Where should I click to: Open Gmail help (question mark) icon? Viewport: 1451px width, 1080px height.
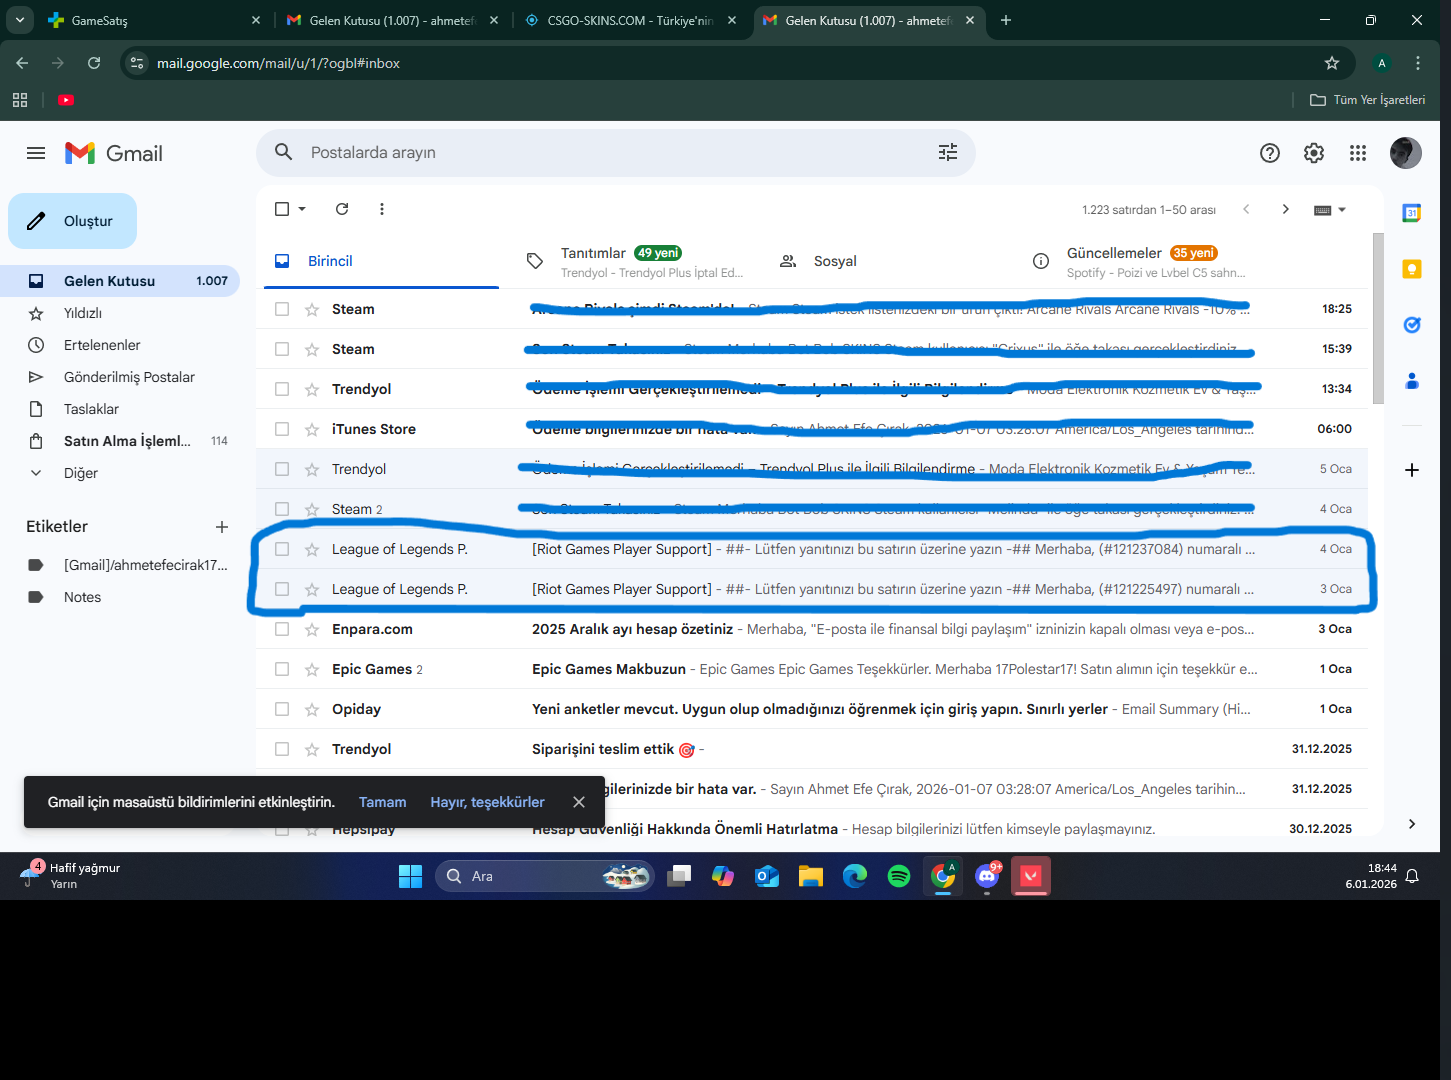tap(1270, 153)
